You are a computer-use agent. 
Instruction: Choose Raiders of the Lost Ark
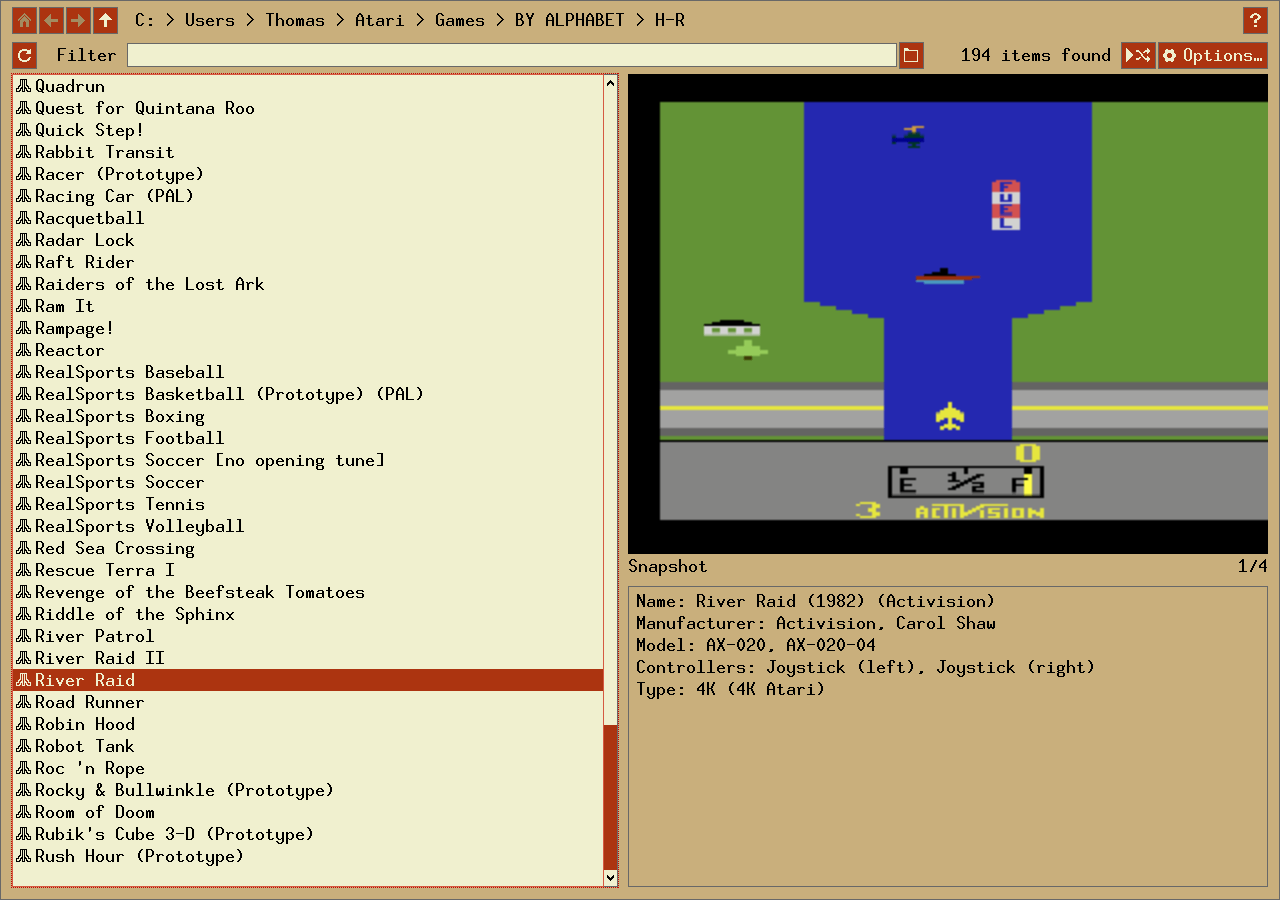(x=308, y=284)
